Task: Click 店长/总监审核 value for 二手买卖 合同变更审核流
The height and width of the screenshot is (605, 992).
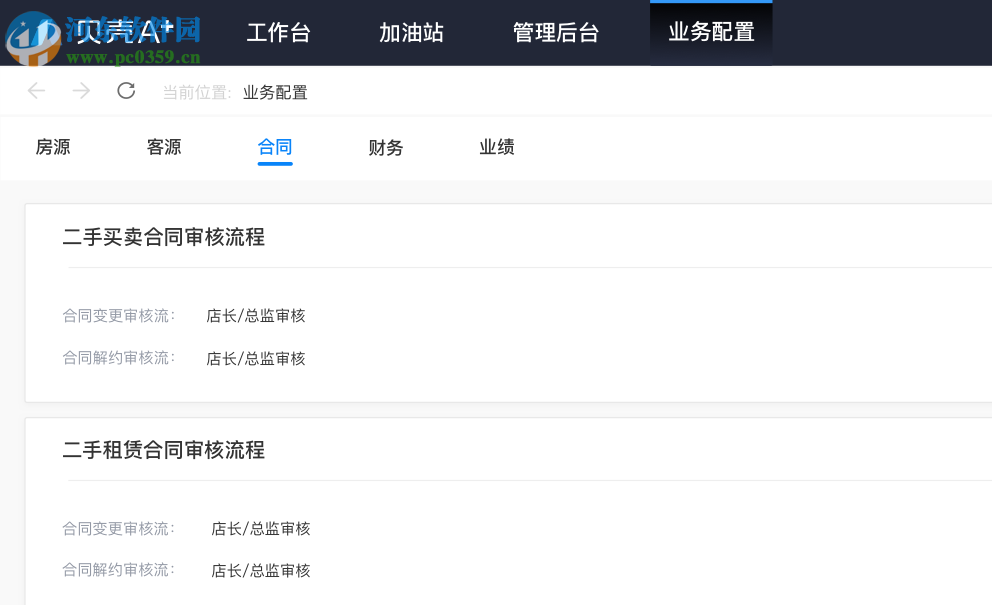Action: click(256, 316)
